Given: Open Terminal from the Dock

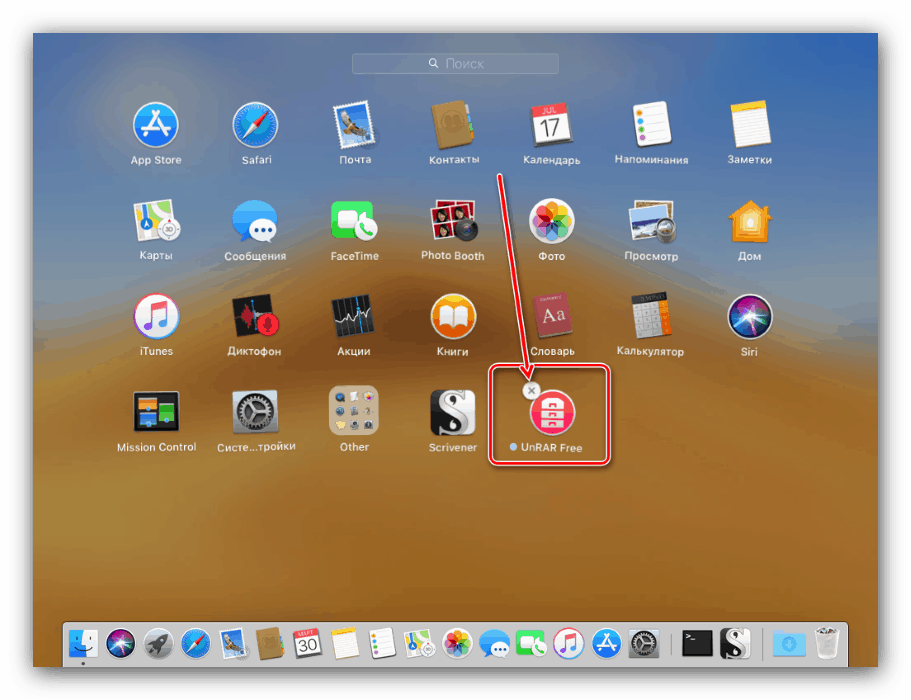Looking at the screenshot, I should (697, 643).
